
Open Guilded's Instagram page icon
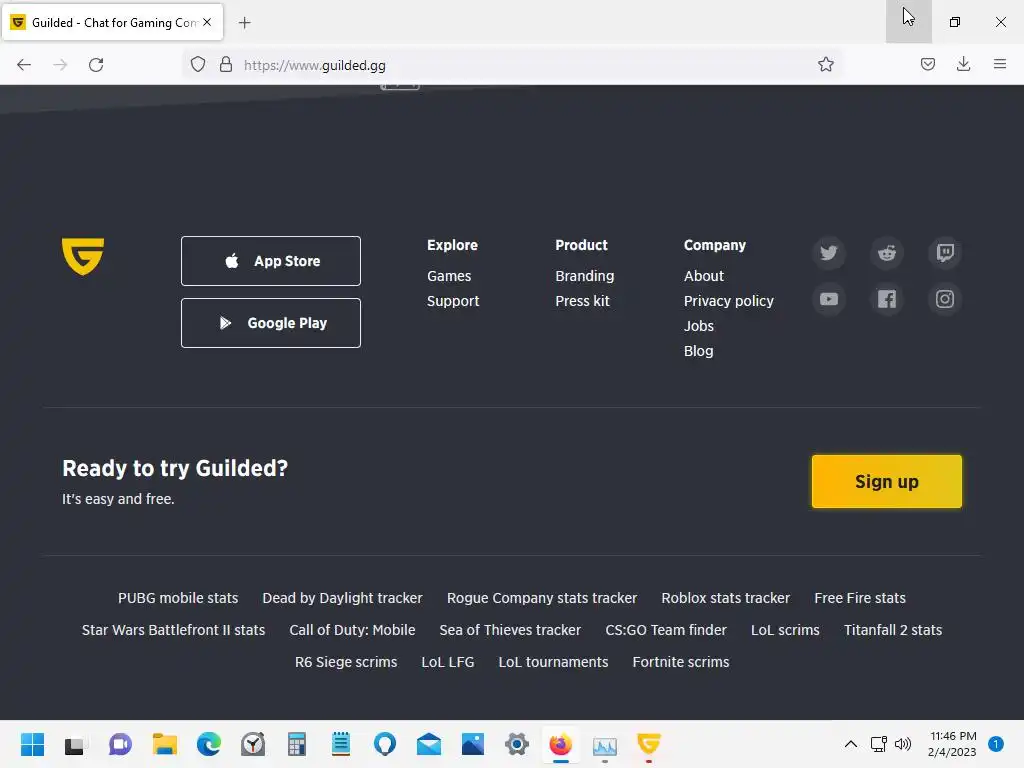click(945, 299)
